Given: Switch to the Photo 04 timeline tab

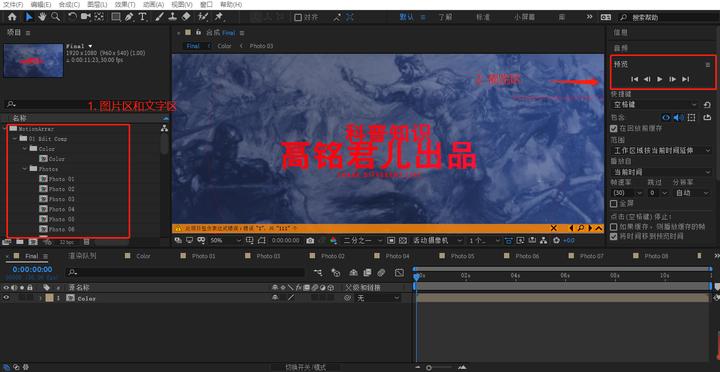Looking at the screenshot, I should pyautogui.click(x=397, y=256).
